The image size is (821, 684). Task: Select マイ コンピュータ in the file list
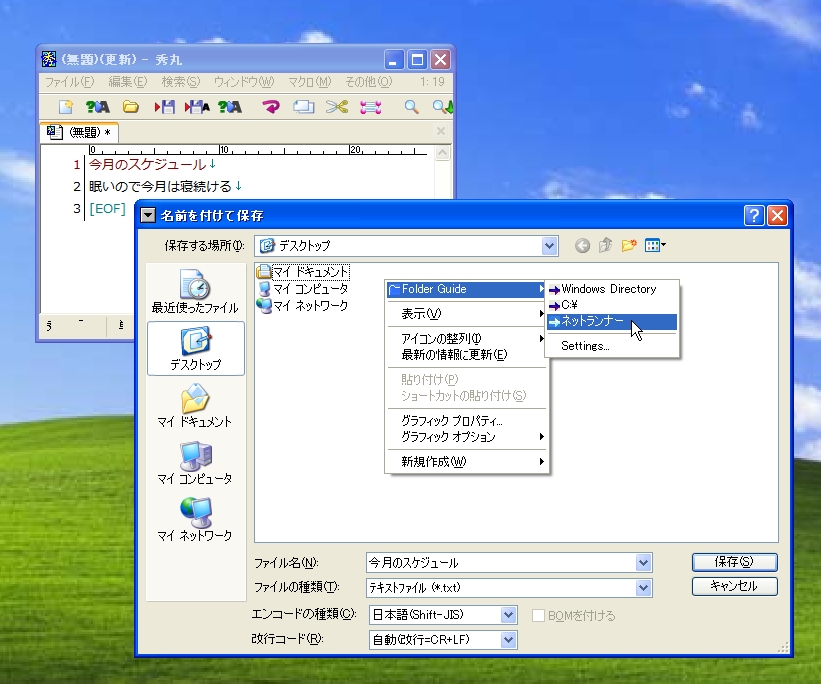tap(303, 289)
